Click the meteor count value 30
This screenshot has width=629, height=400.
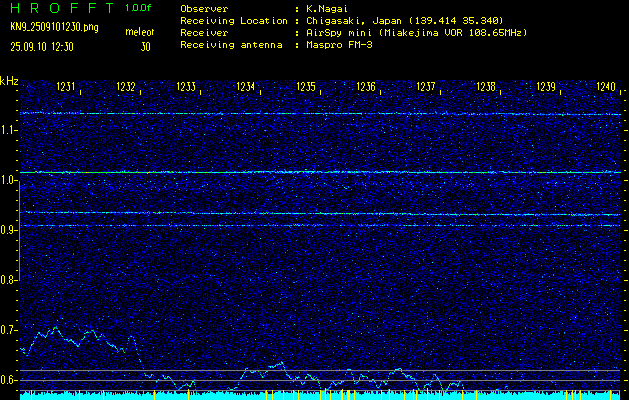pyautogui.click(x=145, y=47)
